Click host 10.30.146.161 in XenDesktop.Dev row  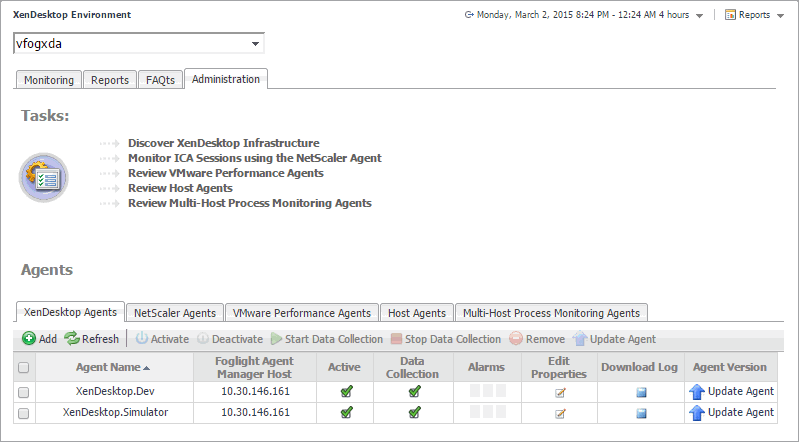[255, 392]
